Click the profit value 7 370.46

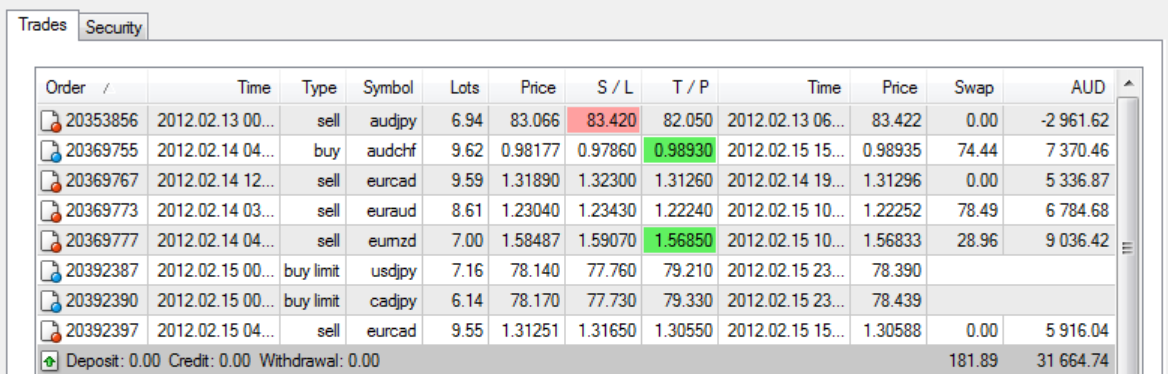point(1077,150)
